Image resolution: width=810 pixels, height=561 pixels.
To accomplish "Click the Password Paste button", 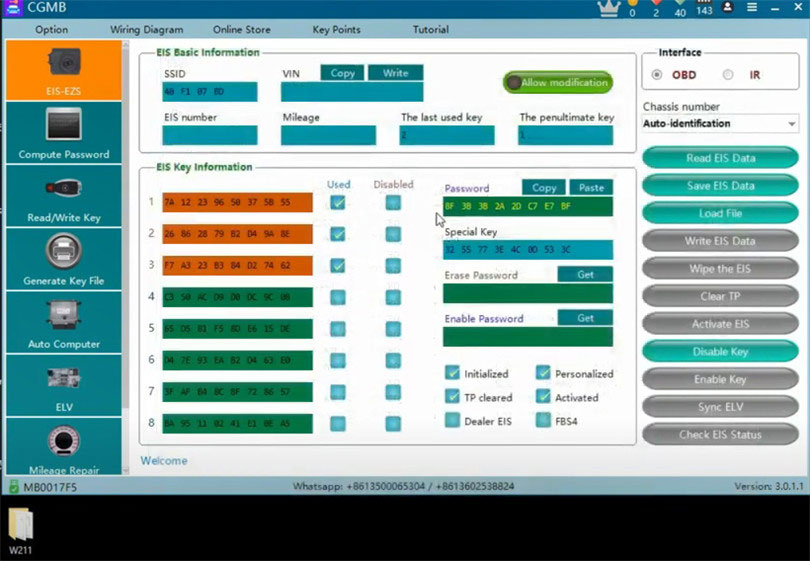I will click(x=591, y=188).
